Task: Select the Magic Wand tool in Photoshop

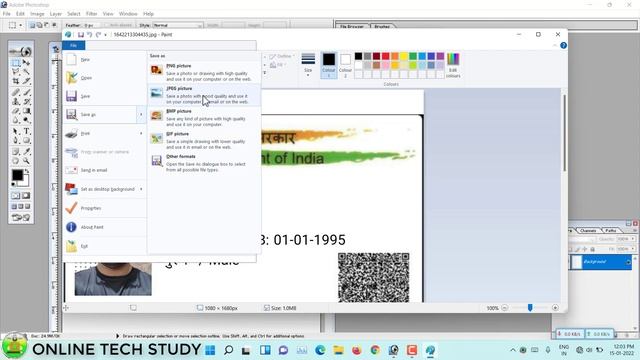Action: tap(26, 72)
